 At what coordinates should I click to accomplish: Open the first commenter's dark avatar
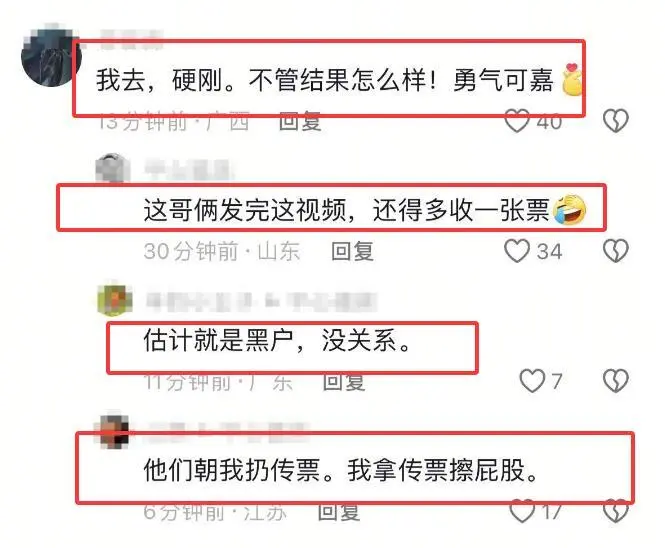pos(49,56)
